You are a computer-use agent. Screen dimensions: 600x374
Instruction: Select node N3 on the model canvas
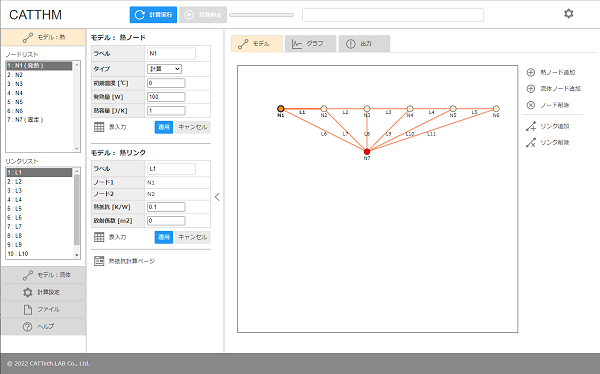(367, 109)
